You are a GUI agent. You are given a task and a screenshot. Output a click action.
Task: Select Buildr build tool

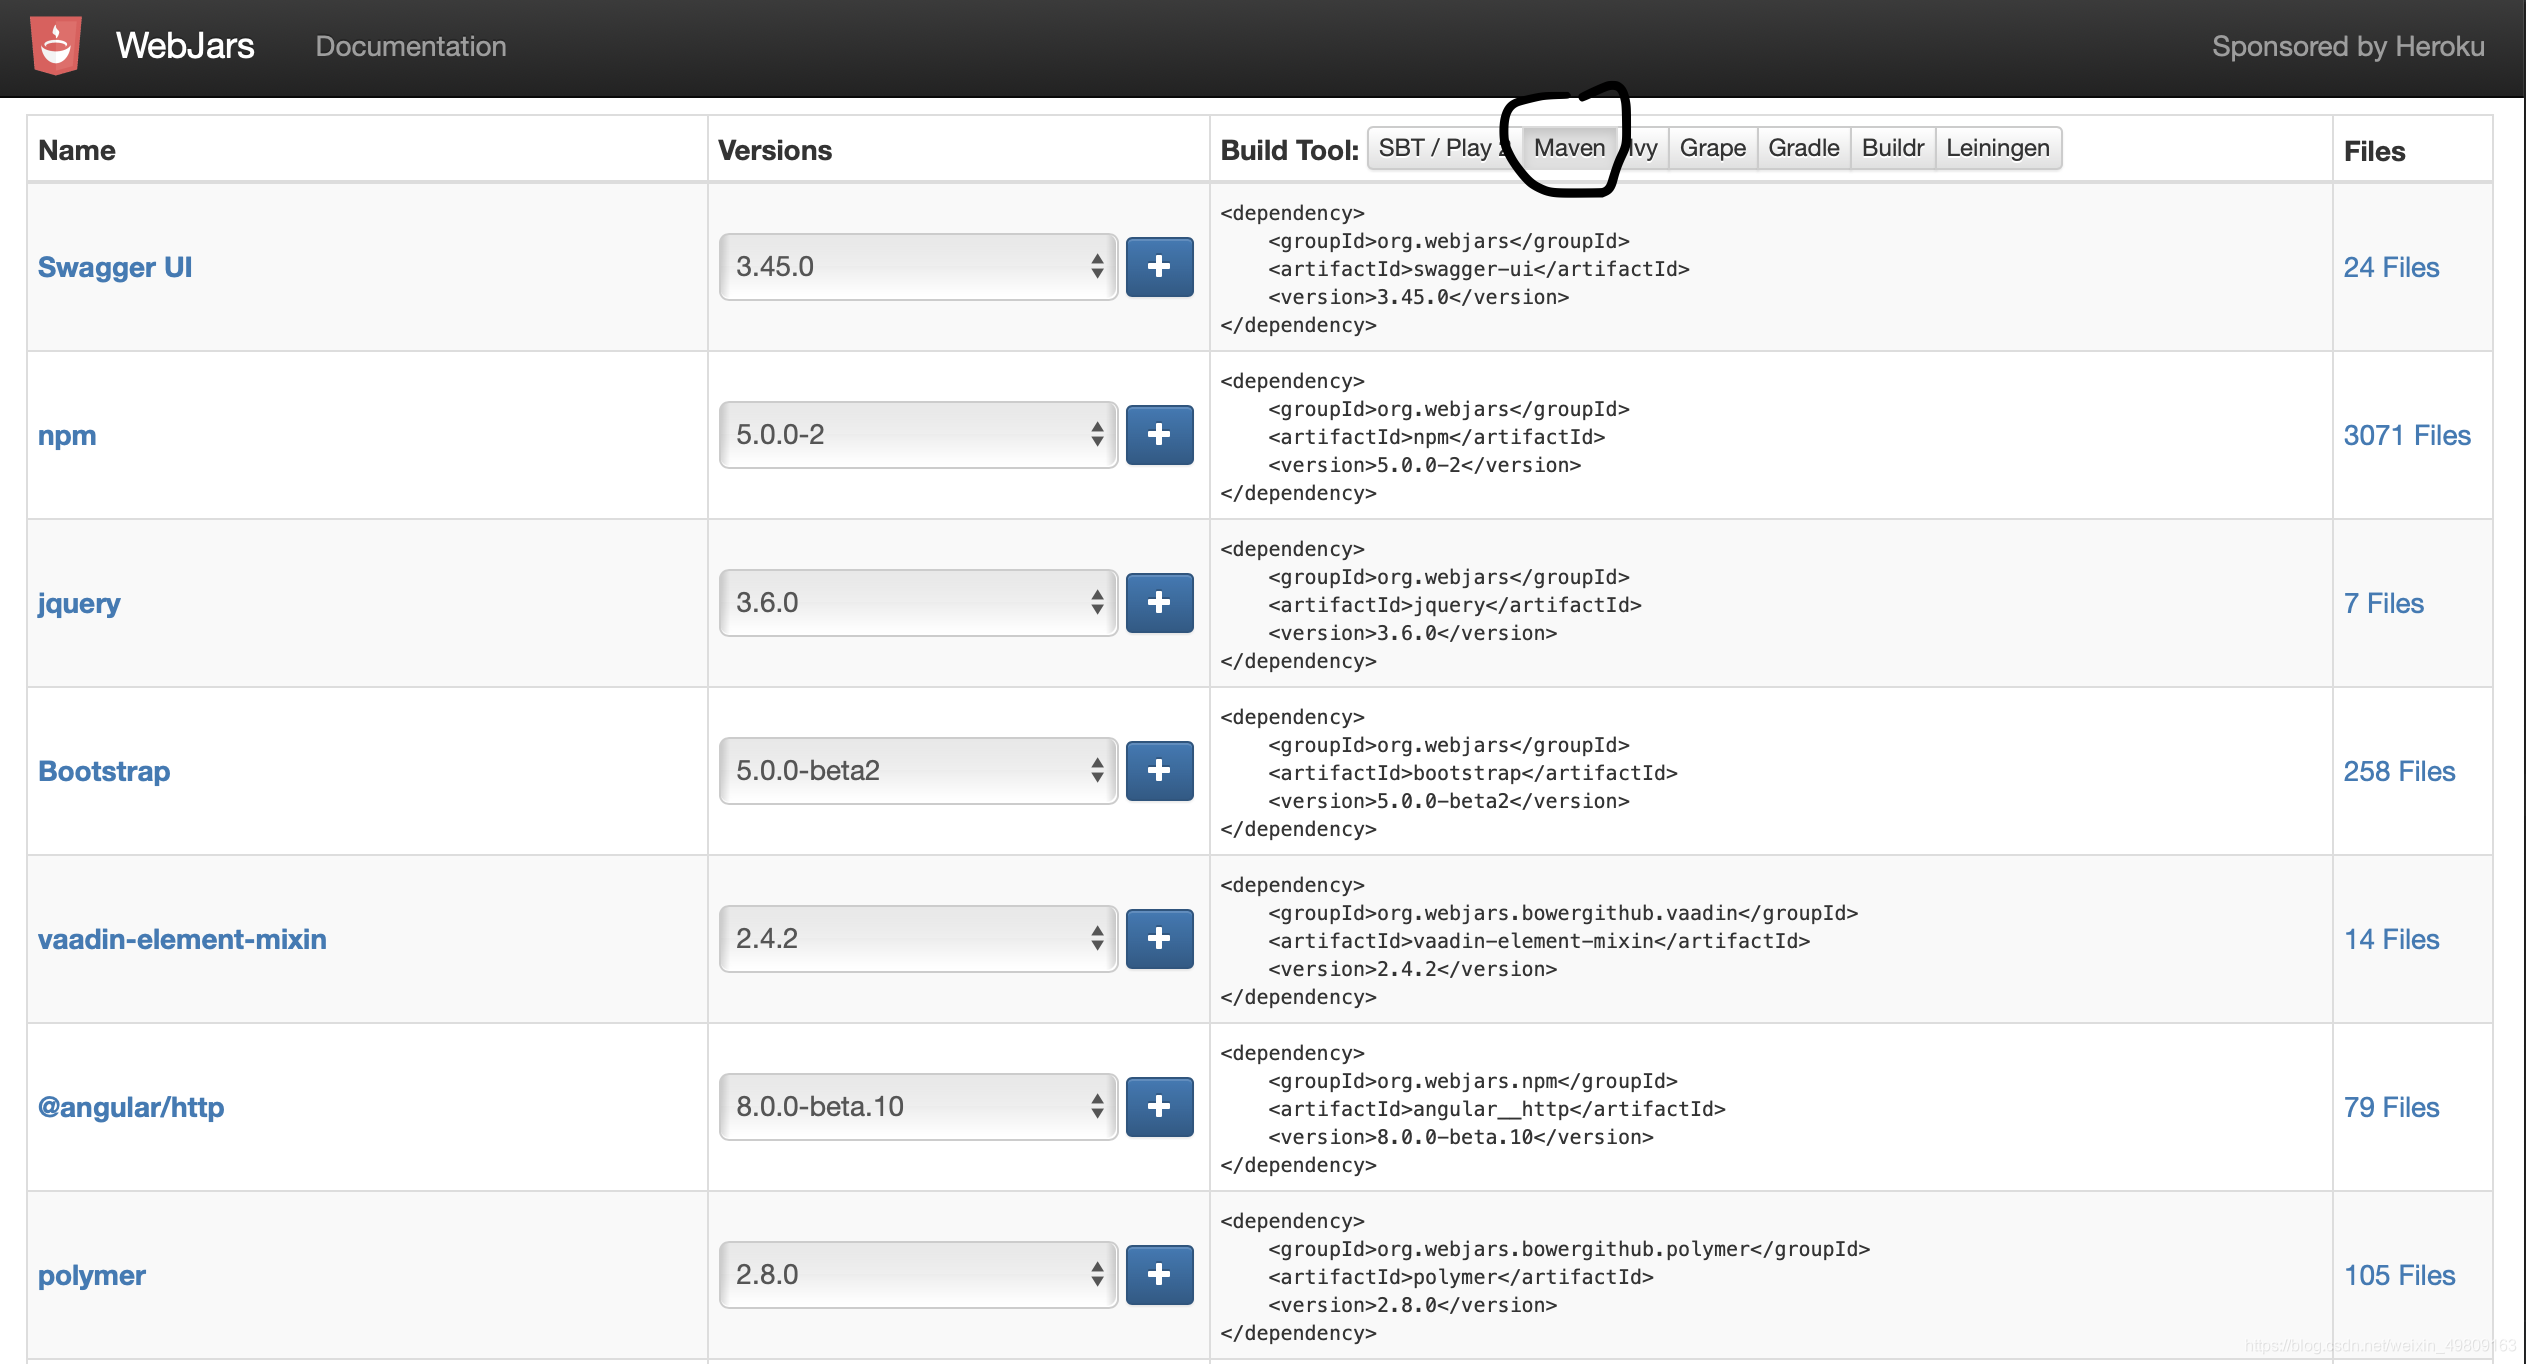pos(1893,148)
